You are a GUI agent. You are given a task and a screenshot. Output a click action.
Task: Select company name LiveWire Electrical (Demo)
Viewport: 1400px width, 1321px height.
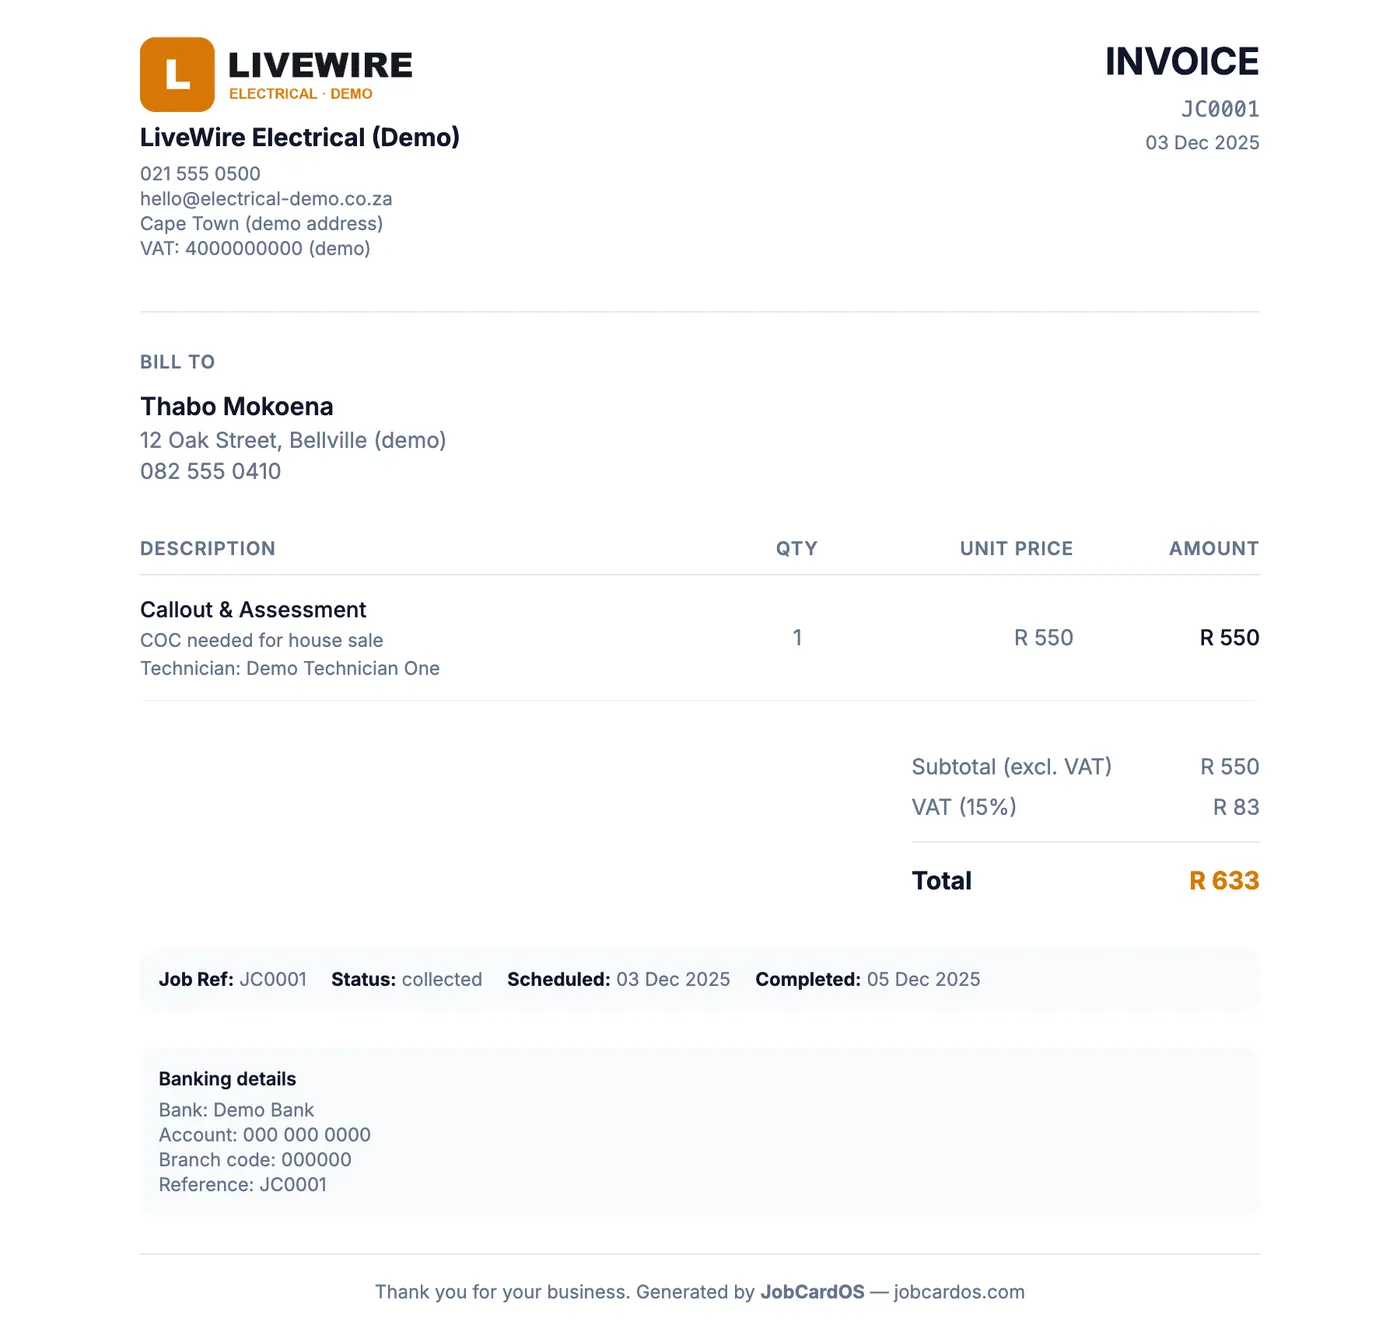[300, 138]
